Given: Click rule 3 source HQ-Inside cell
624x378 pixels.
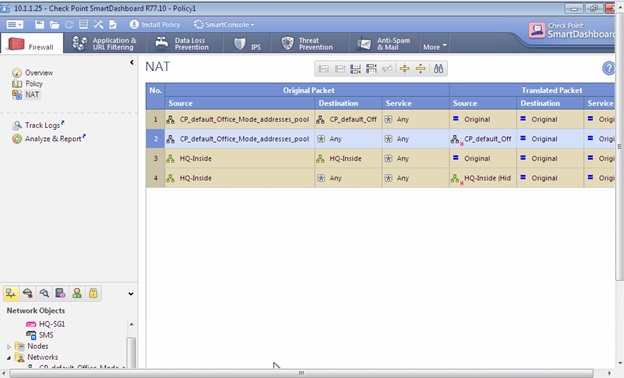Looking at the screenshot, I should (240, 158).
